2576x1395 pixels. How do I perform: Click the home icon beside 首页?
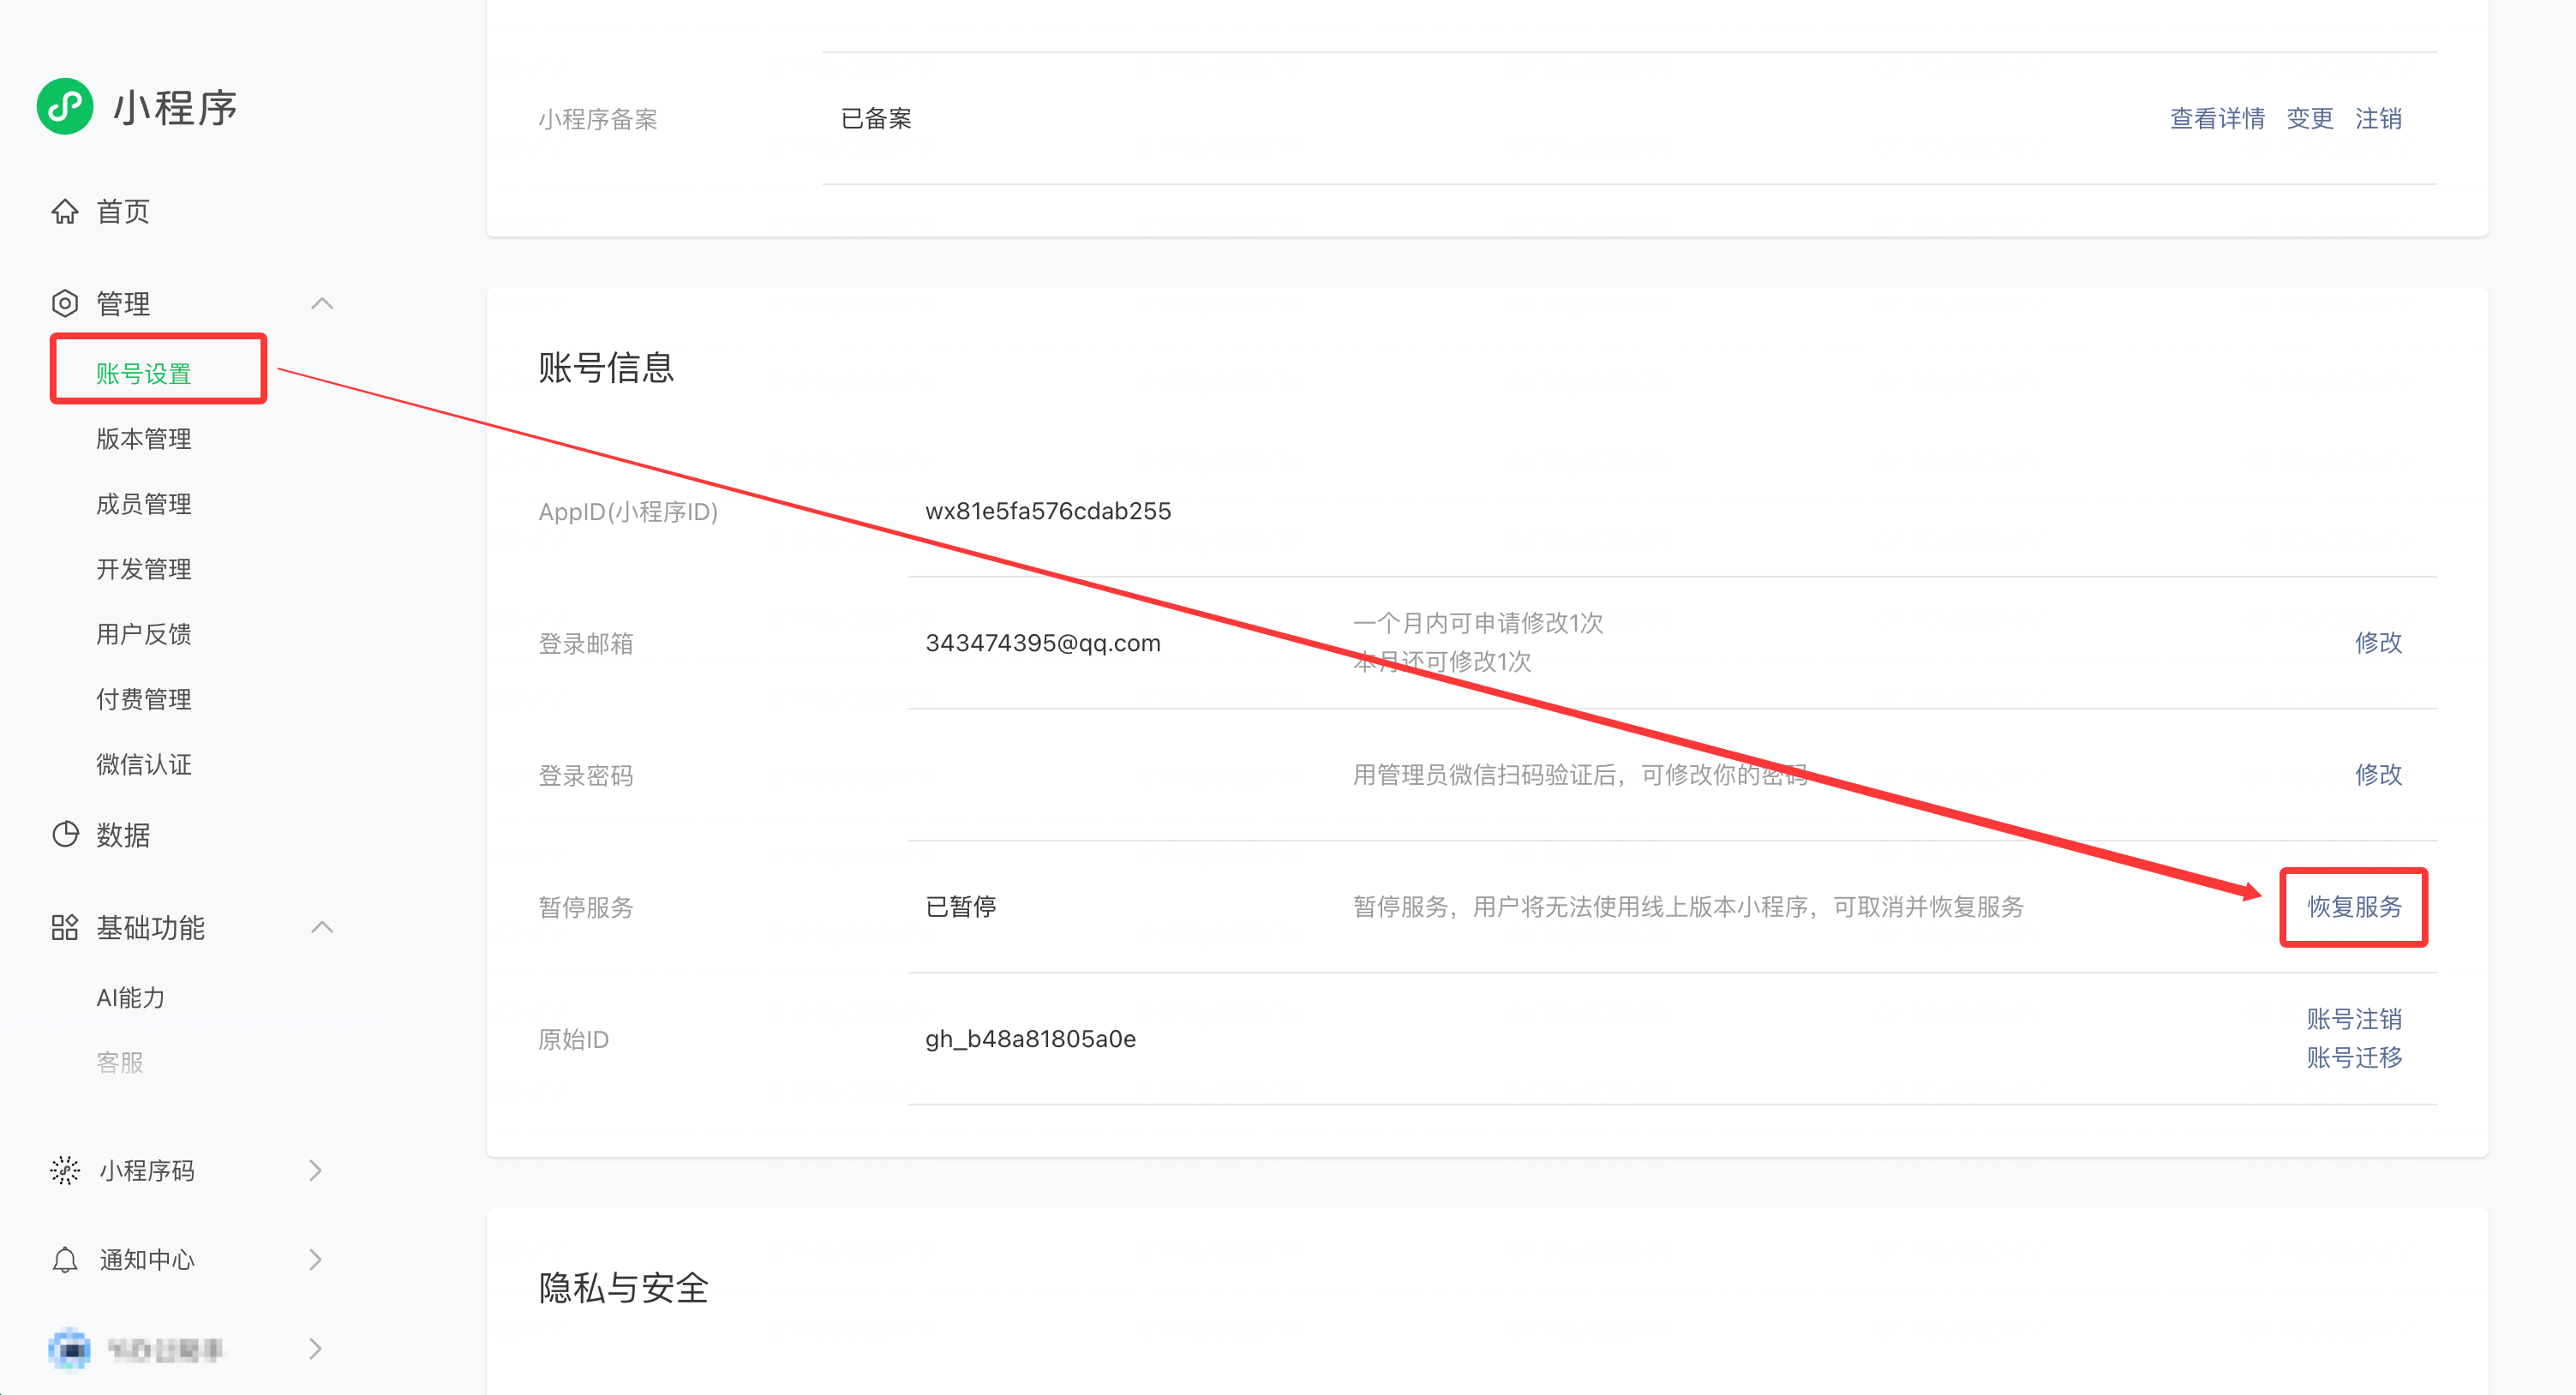pyautogui.click(x=65, y=211)
